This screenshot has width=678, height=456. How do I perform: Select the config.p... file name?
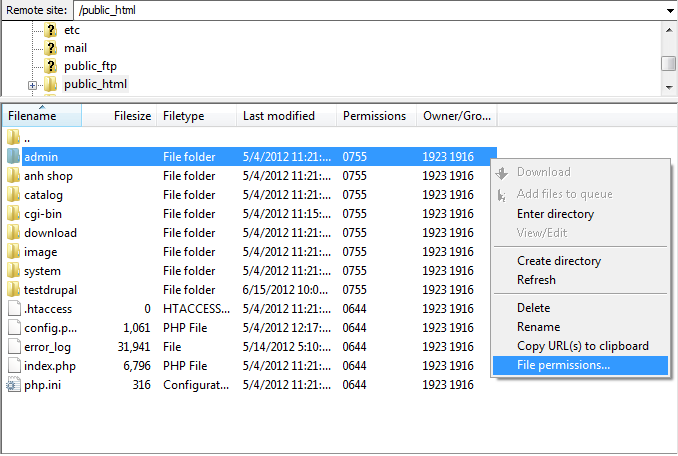click(51, 328)
